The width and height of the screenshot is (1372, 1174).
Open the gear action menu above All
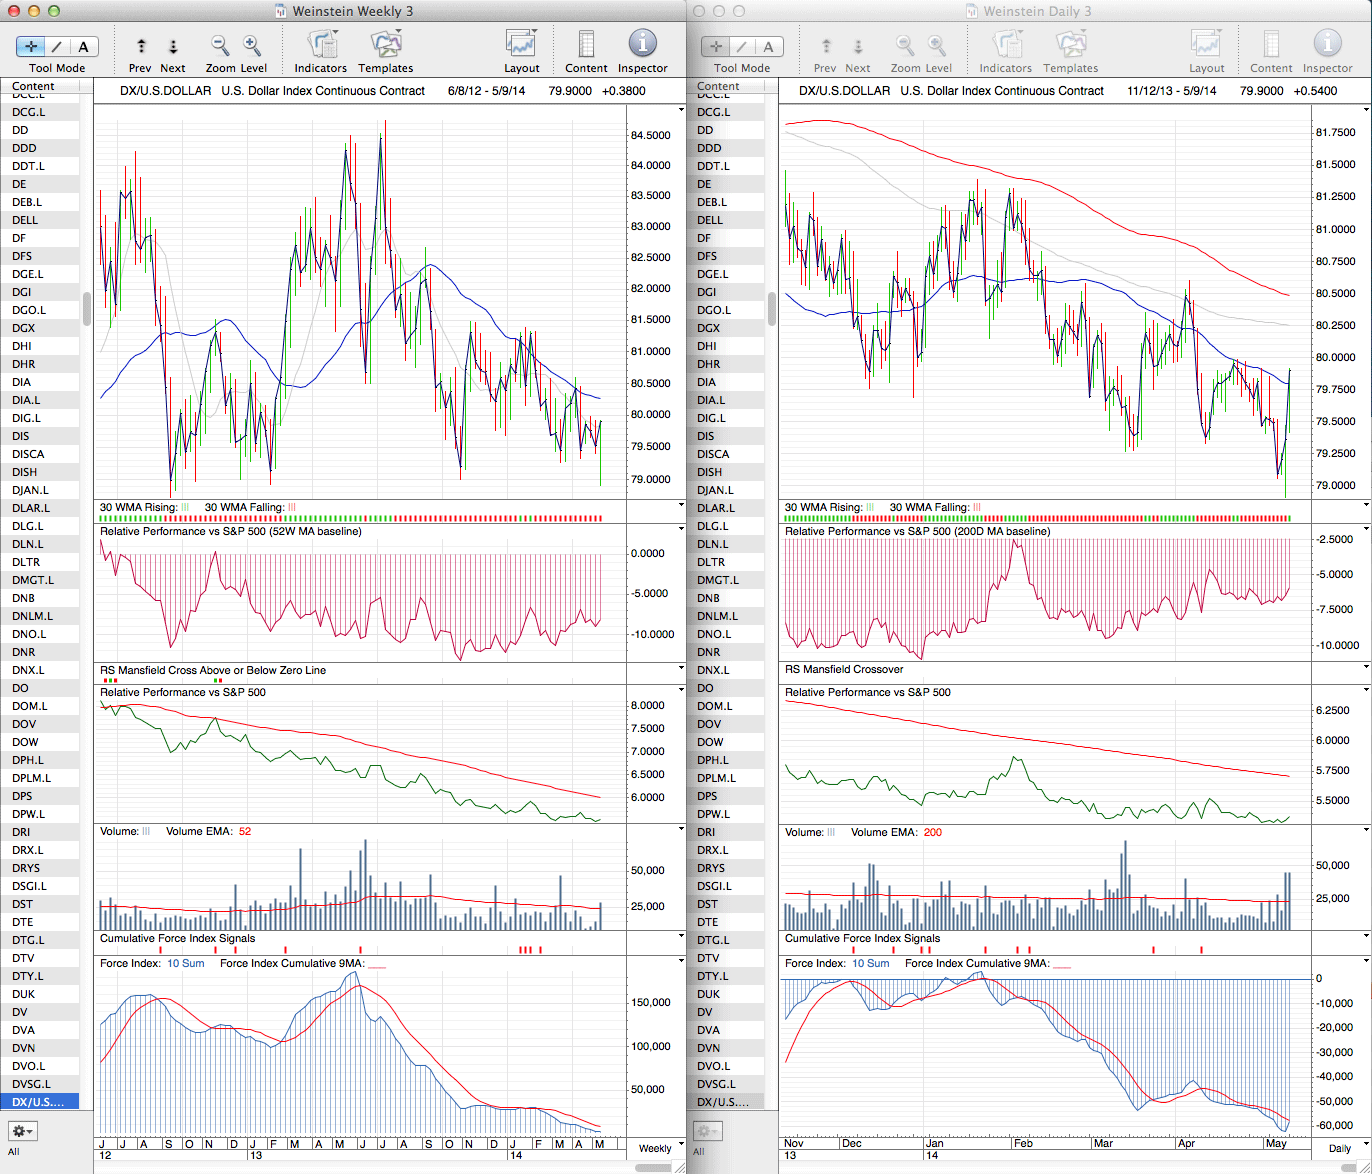point(22,1131)
